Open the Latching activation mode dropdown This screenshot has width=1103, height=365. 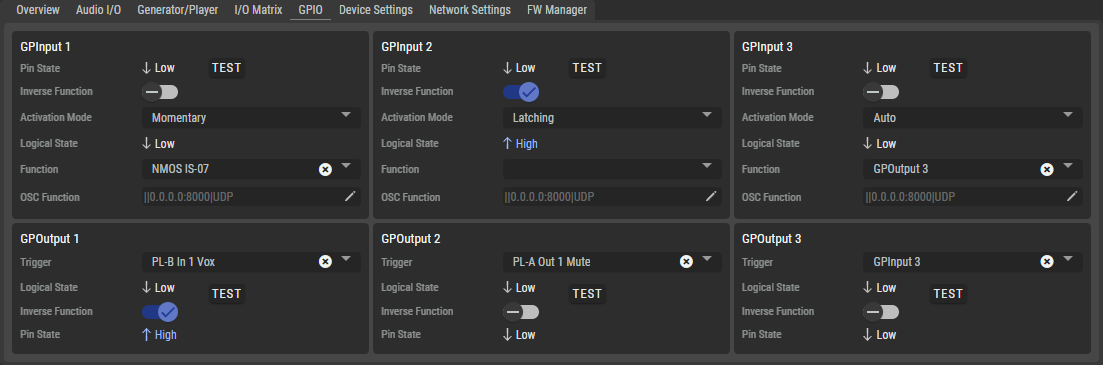click(x=612, y=117)
